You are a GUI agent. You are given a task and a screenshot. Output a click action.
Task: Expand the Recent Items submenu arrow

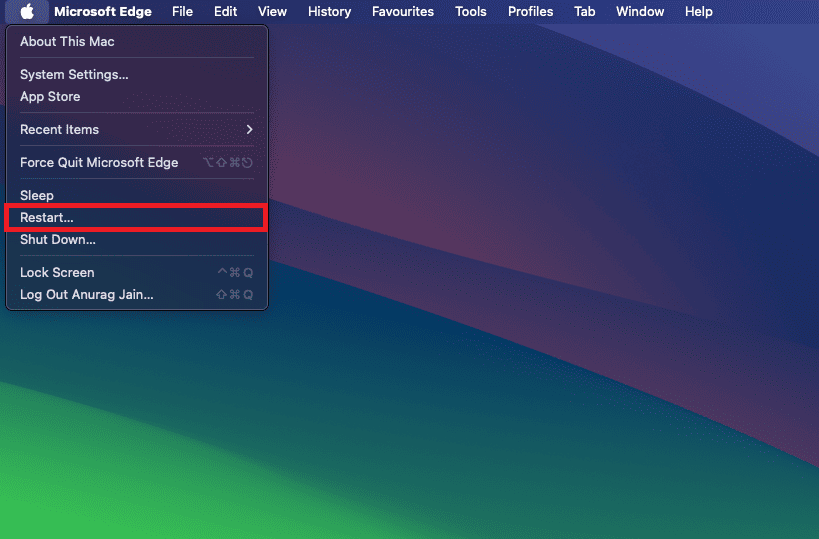click(x=249, y=130)
